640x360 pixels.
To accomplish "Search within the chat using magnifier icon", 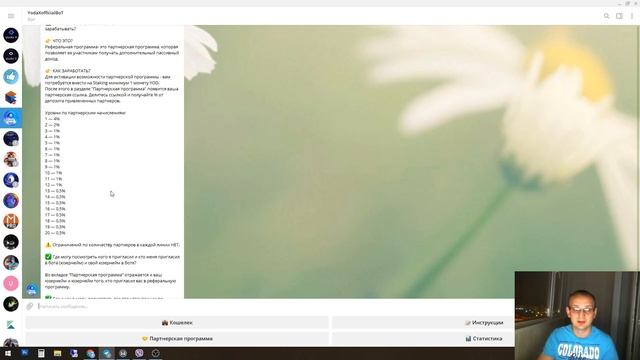I will [607, 16].
